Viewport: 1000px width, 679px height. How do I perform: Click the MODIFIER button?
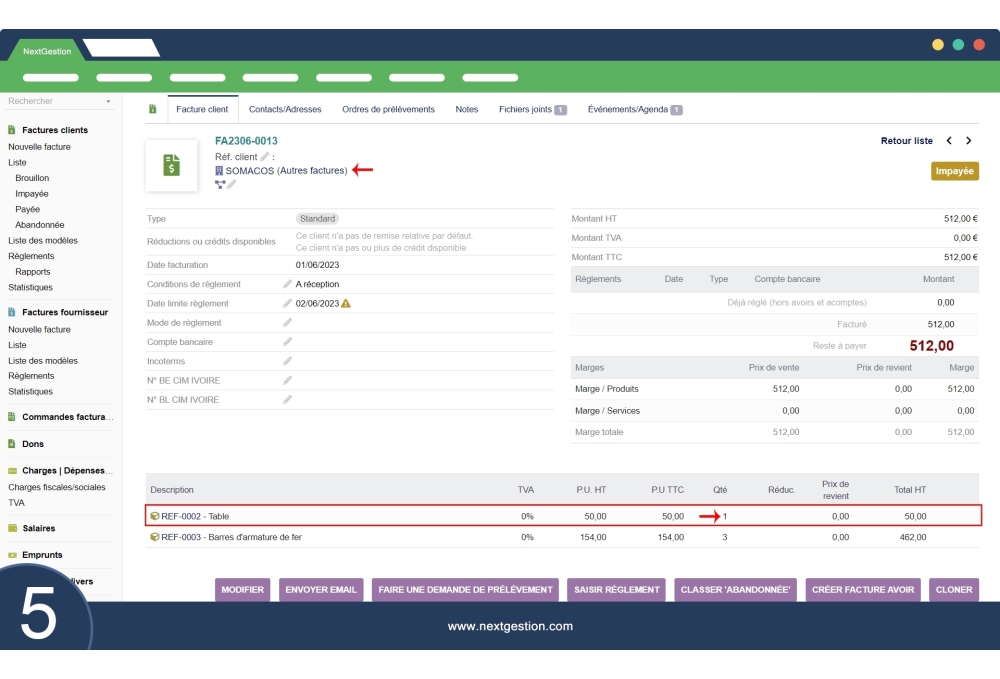click(x=243, y=590)
